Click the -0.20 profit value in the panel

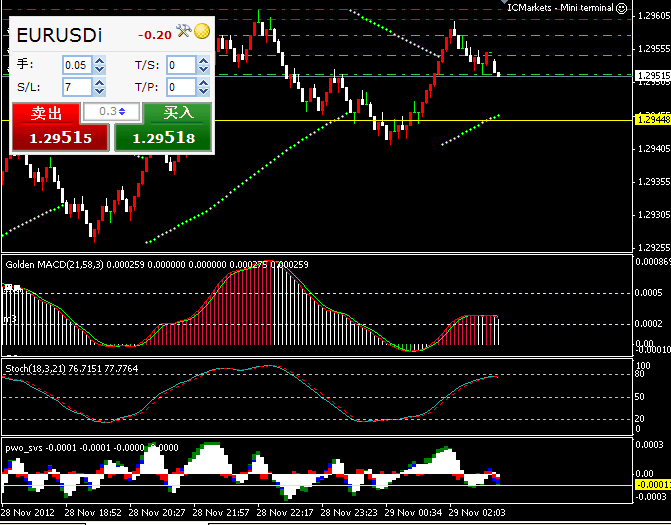coord(155,35)
